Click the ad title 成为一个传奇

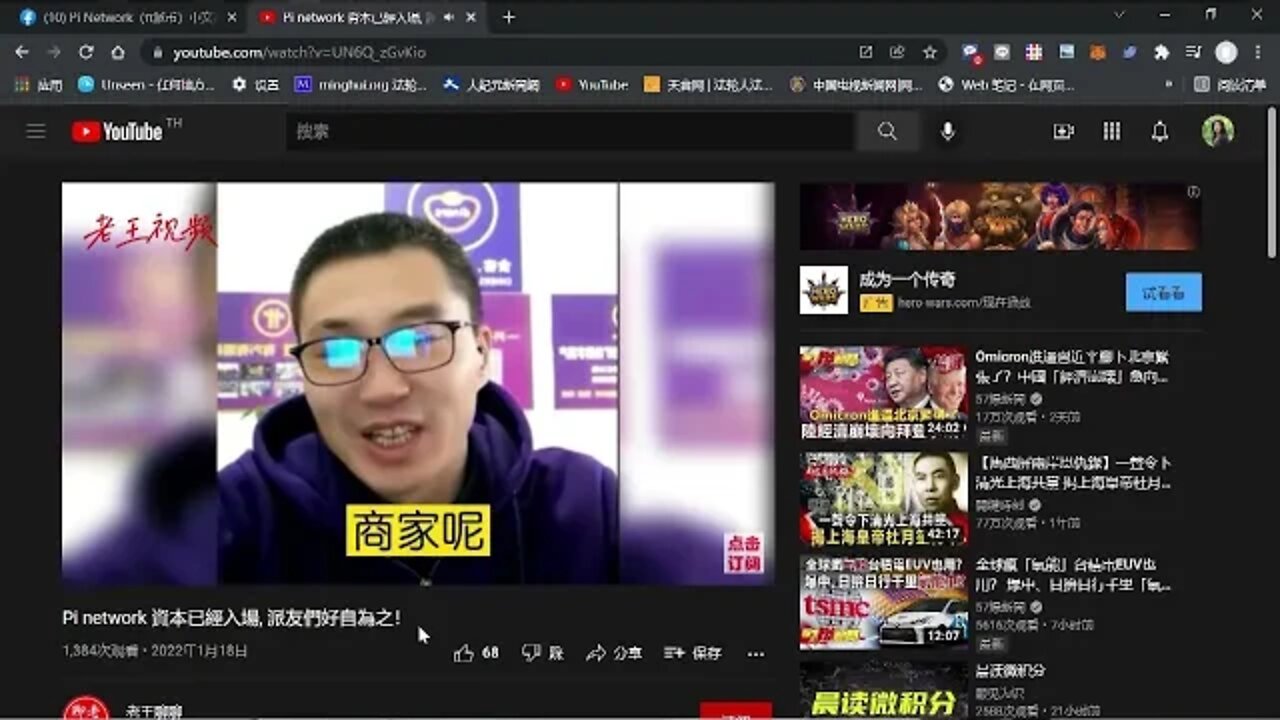tap(907, 280)
